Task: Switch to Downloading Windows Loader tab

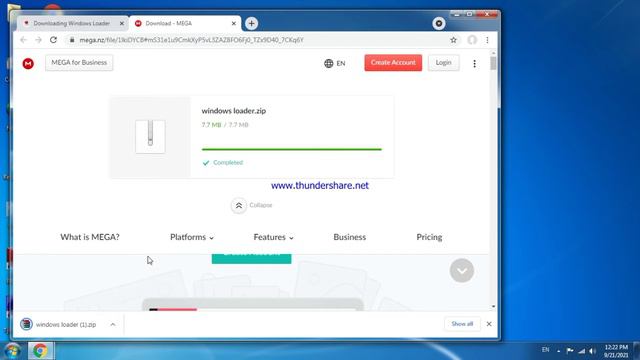Action: (71, 24)
